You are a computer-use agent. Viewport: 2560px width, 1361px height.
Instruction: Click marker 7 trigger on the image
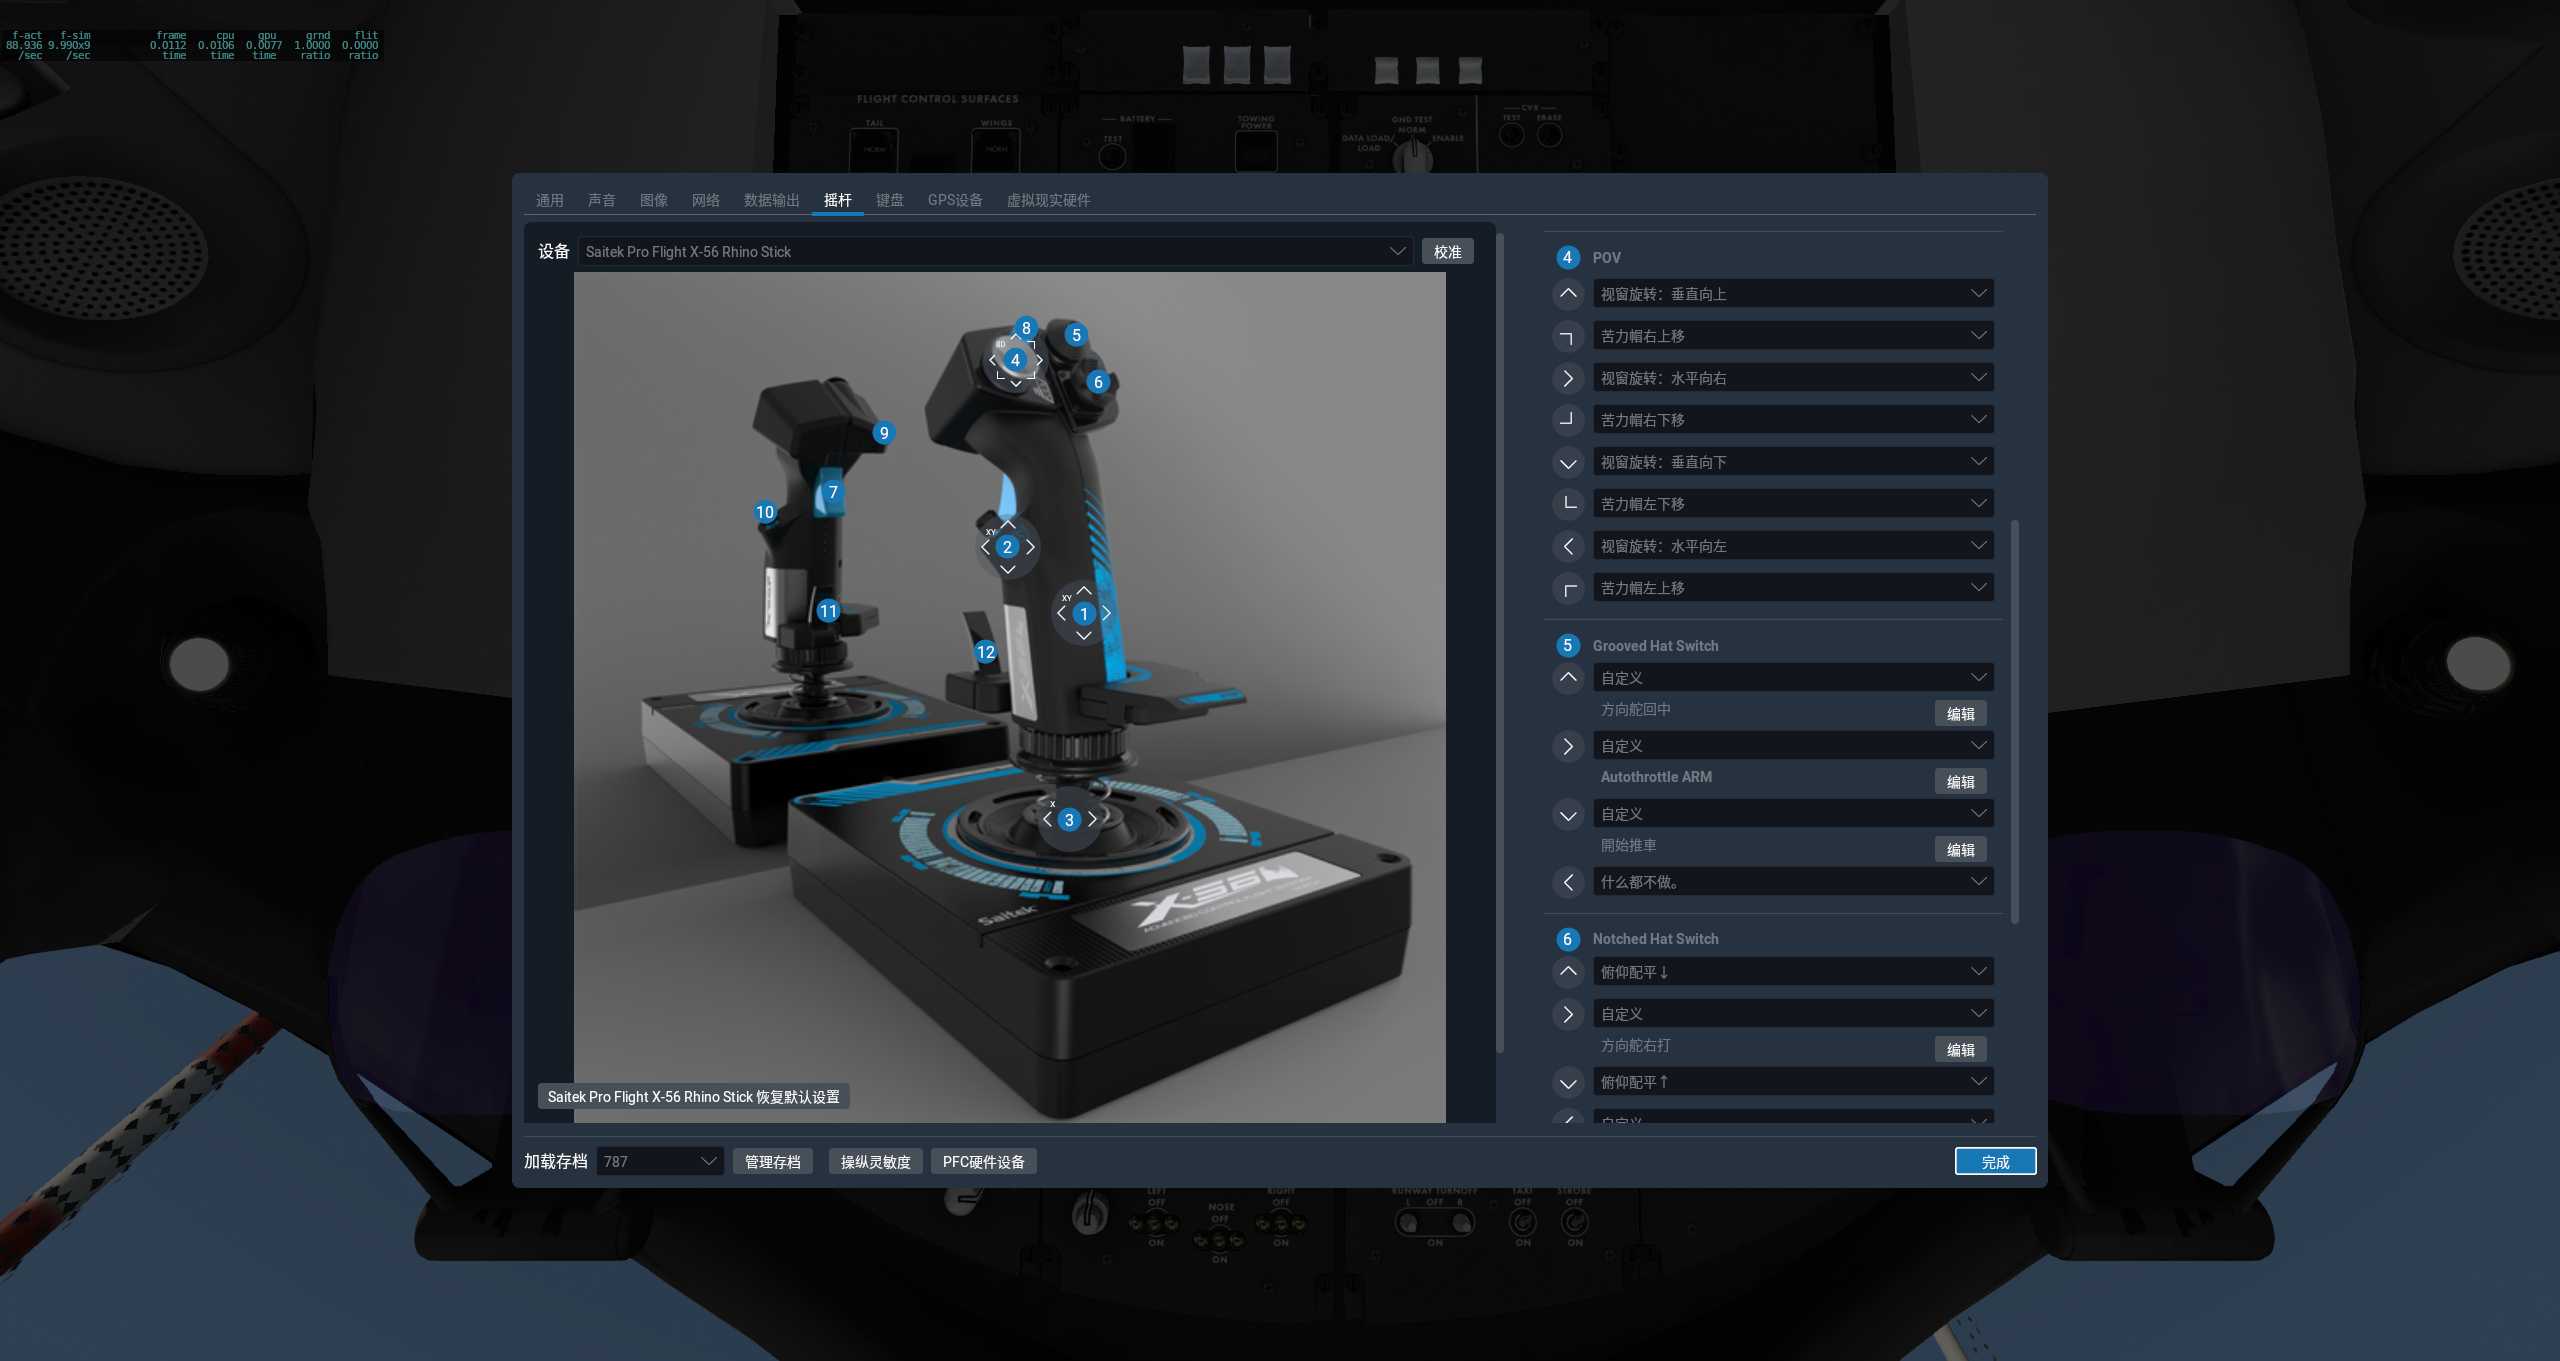[833, 492]
